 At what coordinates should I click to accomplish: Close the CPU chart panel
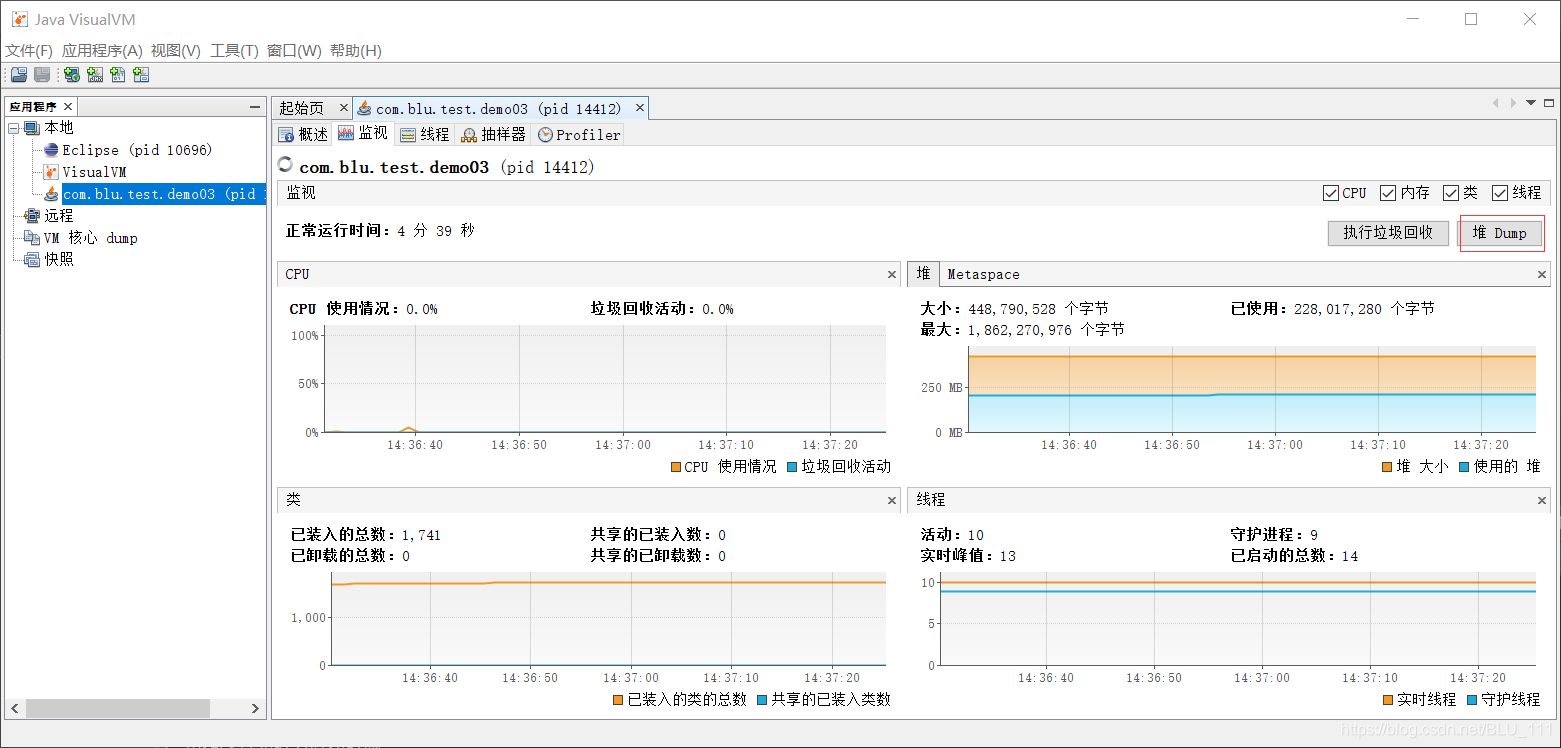[892, 274]
